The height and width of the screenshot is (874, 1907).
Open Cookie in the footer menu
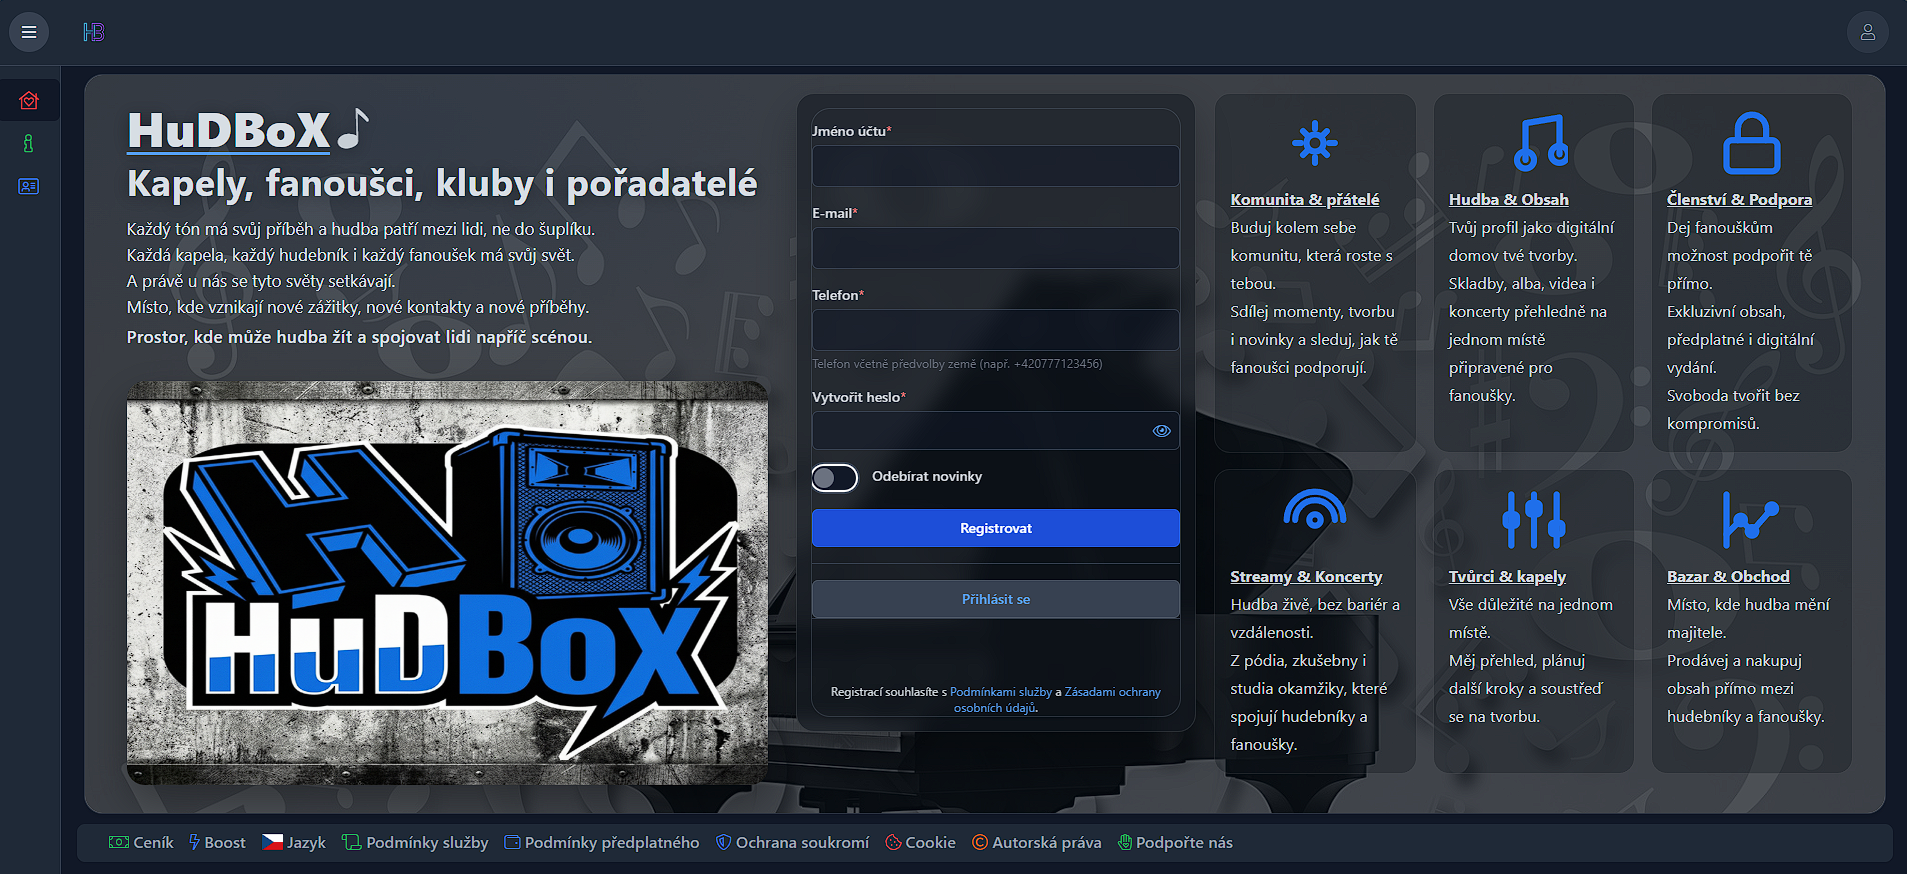pos(920,842)
